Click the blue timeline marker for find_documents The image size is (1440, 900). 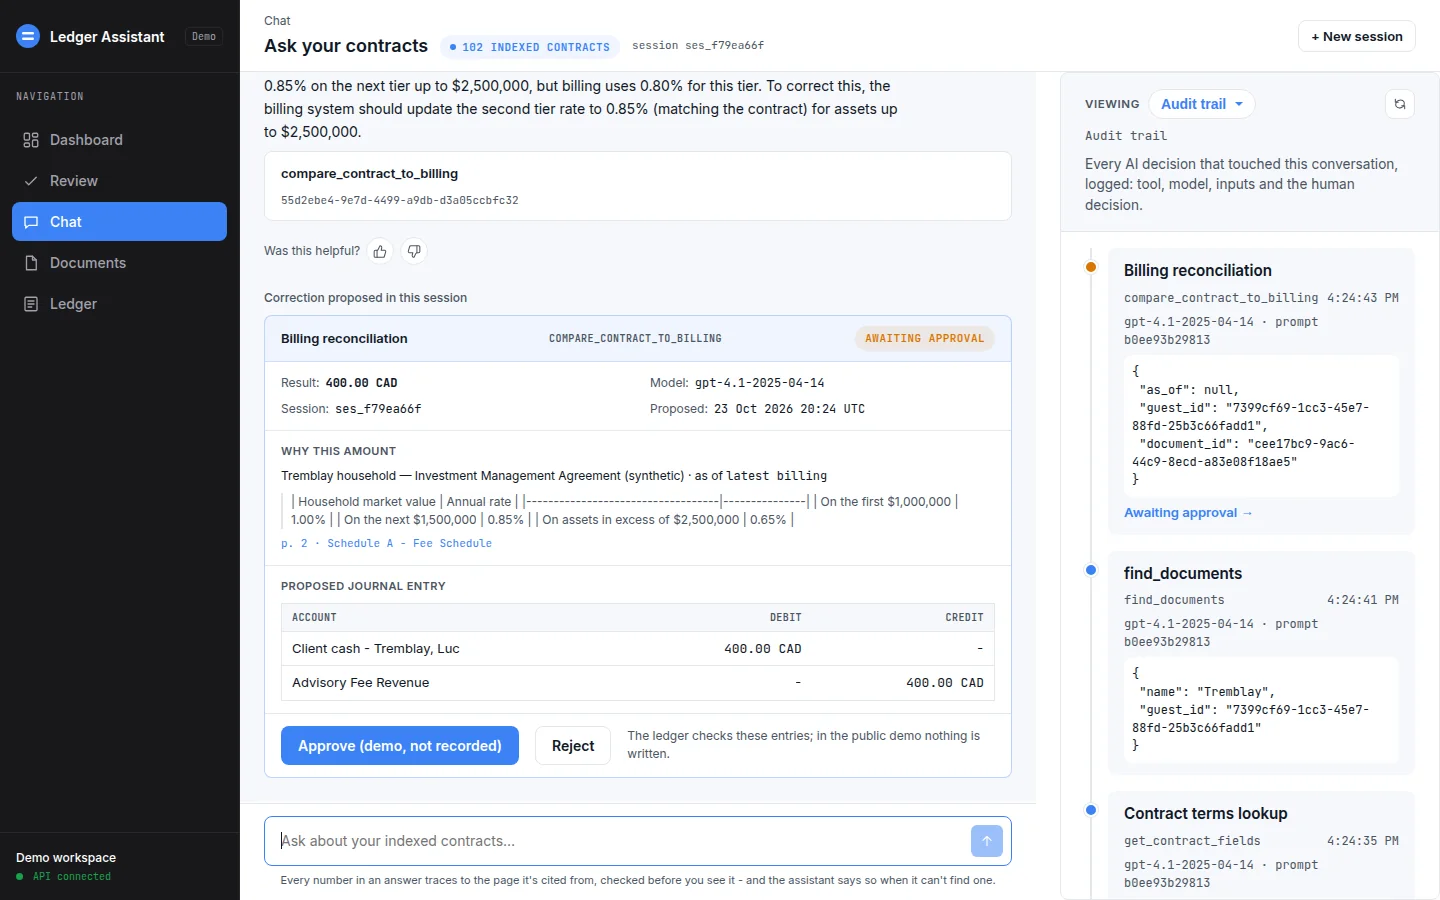point(1091,570)
